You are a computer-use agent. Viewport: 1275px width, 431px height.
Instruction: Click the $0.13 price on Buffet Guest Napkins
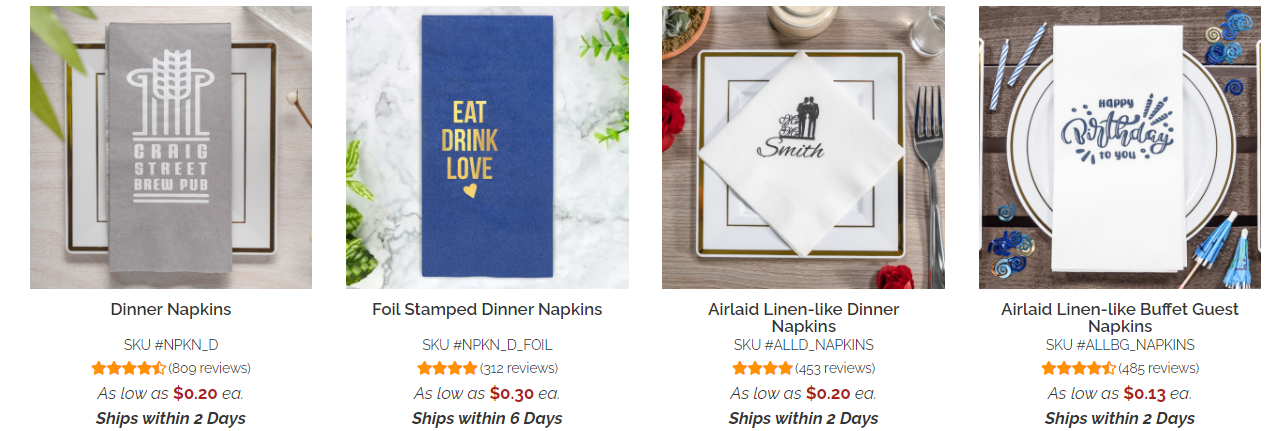(x=1145, y=393)
